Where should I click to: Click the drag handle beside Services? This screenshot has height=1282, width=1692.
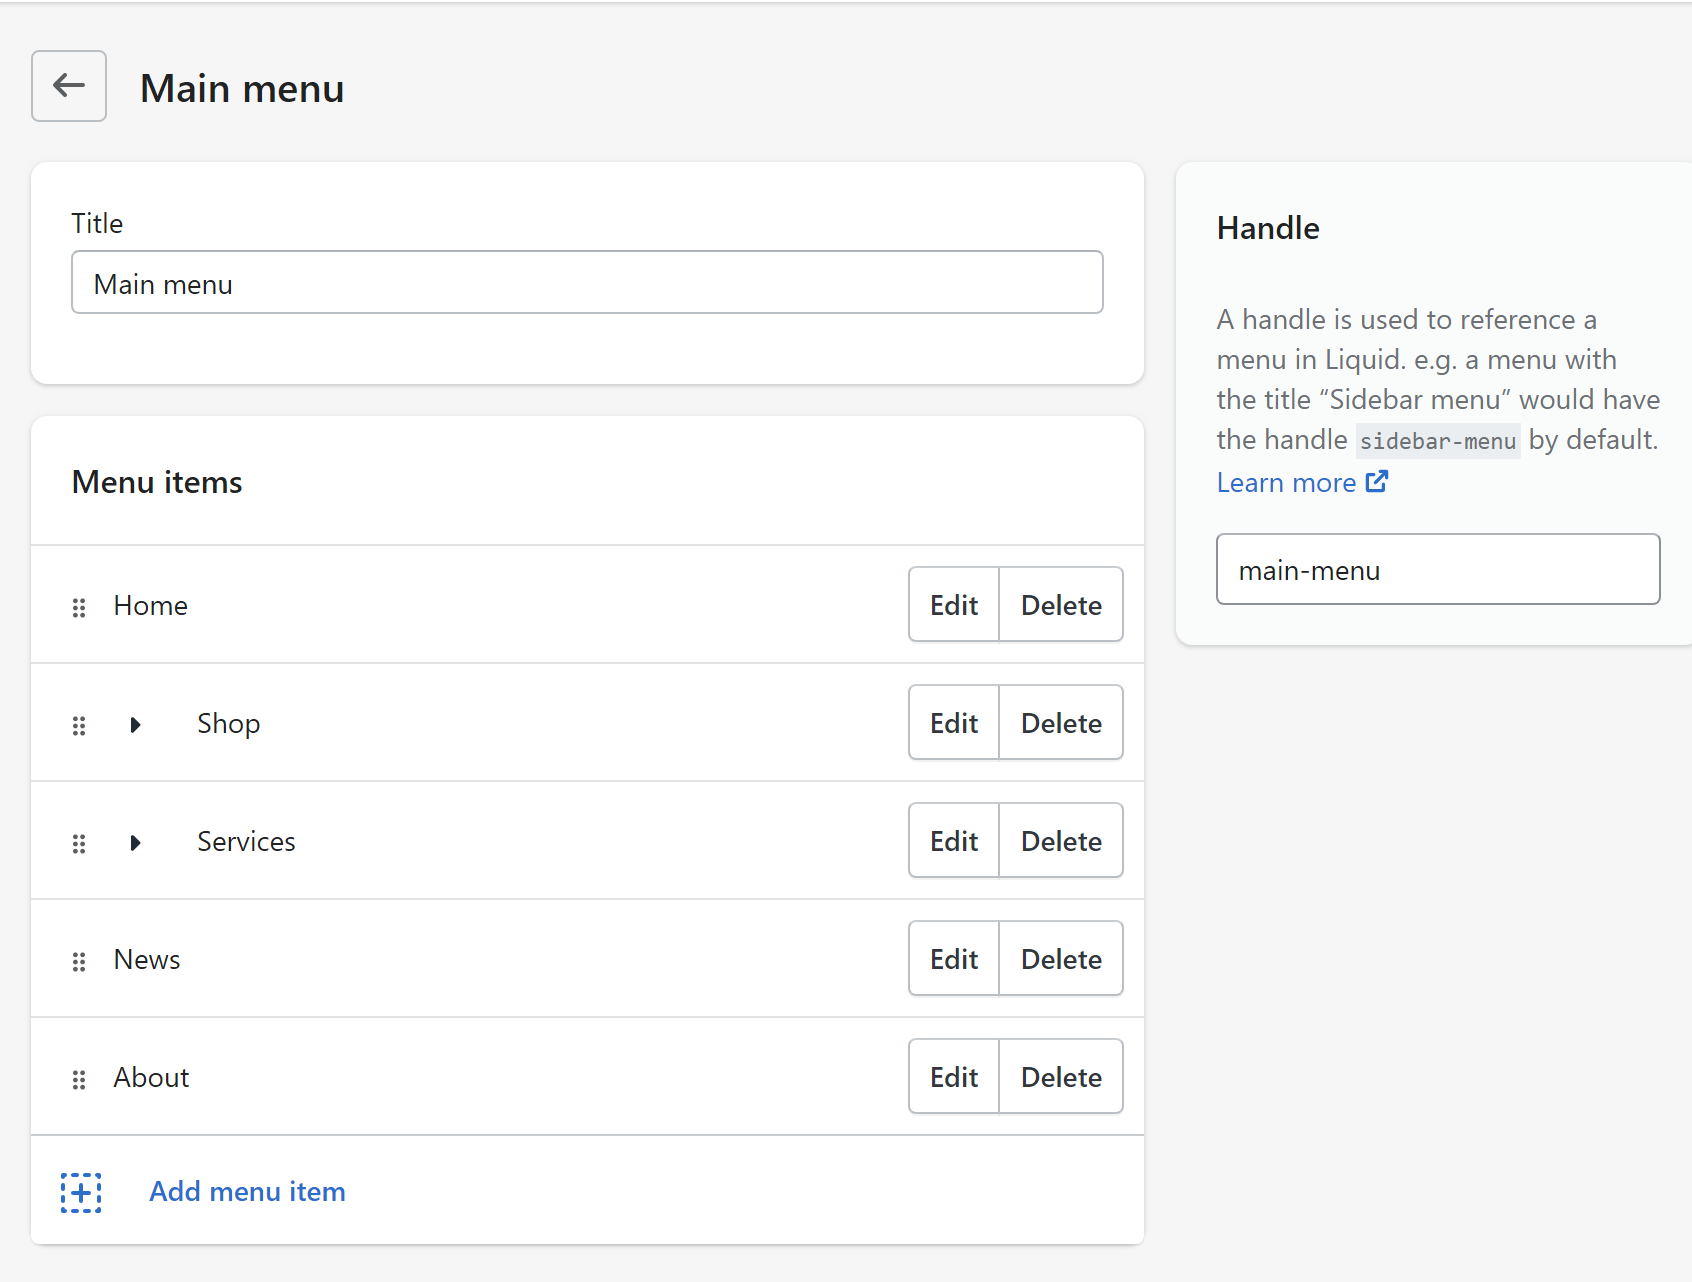click(79, 843)
